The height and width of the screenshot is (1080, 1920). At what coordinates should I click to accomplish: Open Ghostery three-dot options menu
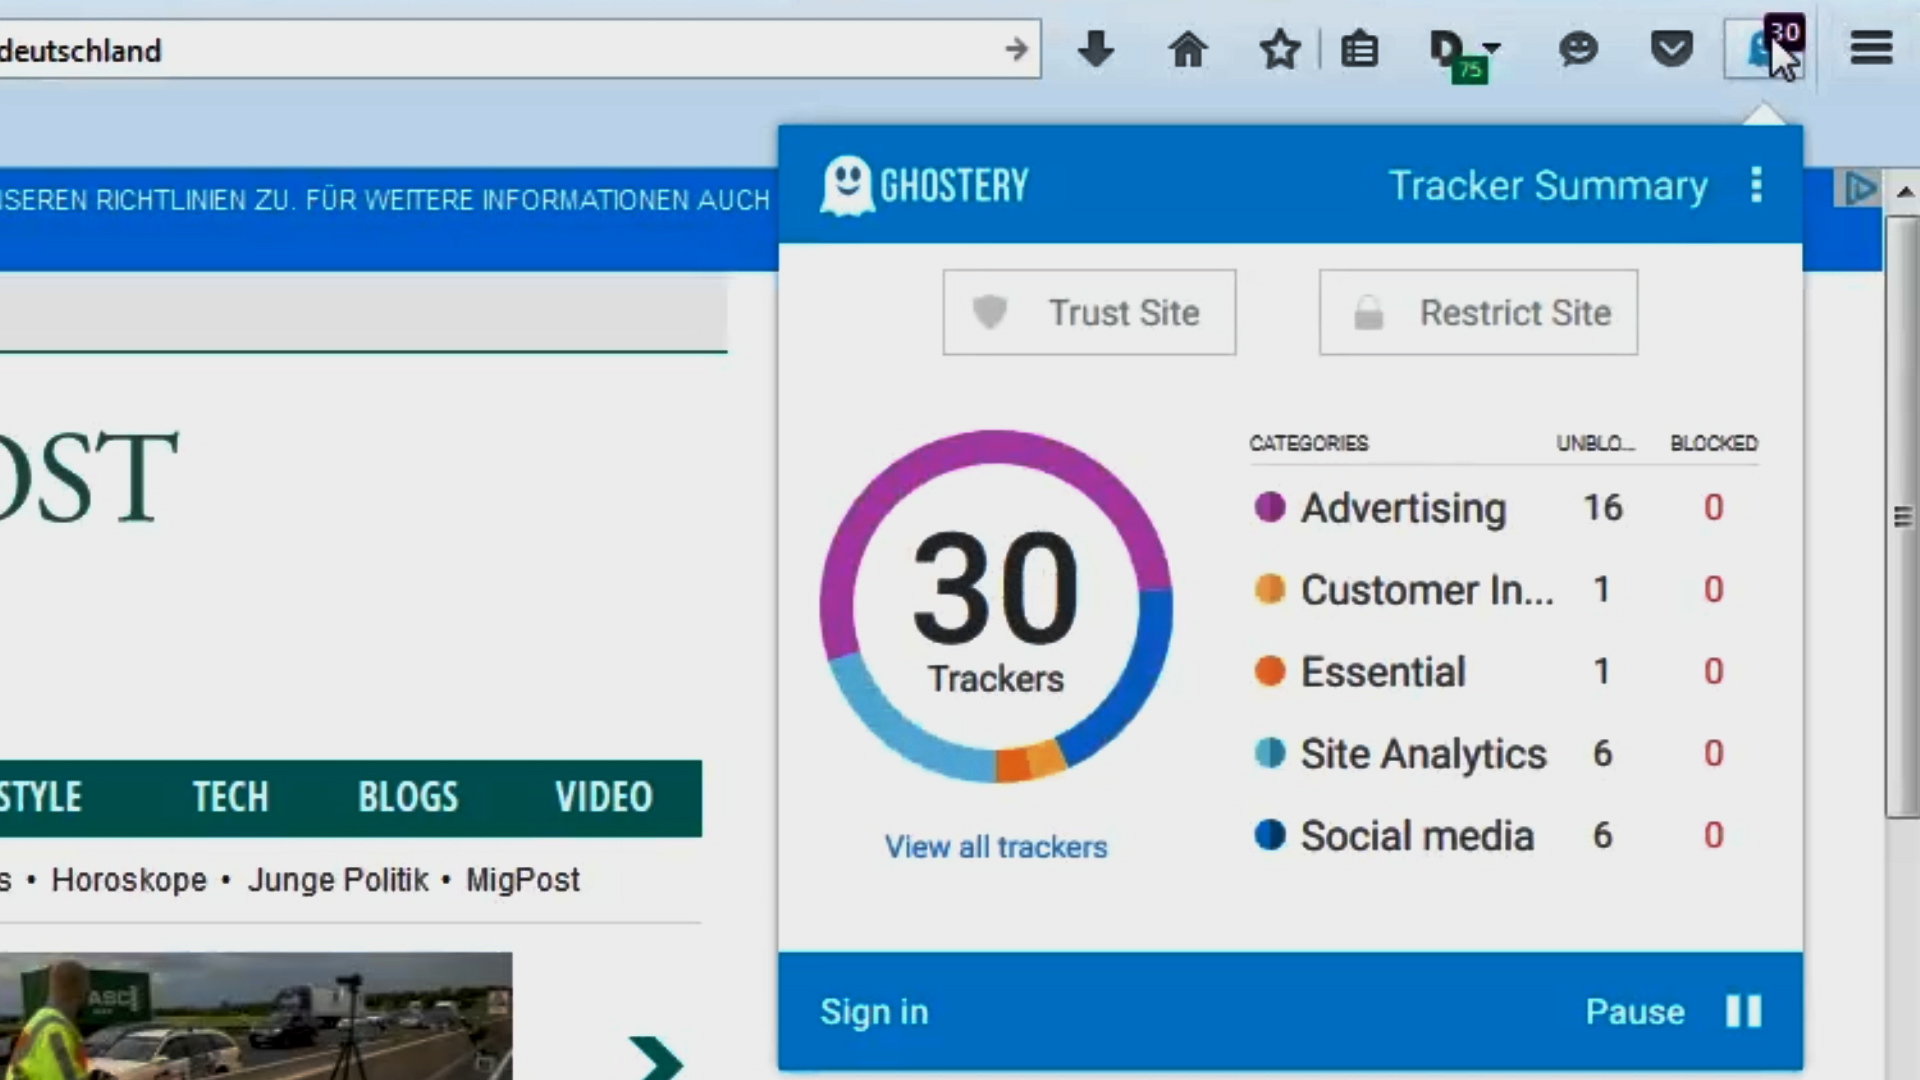click(x=1756, y=185)
